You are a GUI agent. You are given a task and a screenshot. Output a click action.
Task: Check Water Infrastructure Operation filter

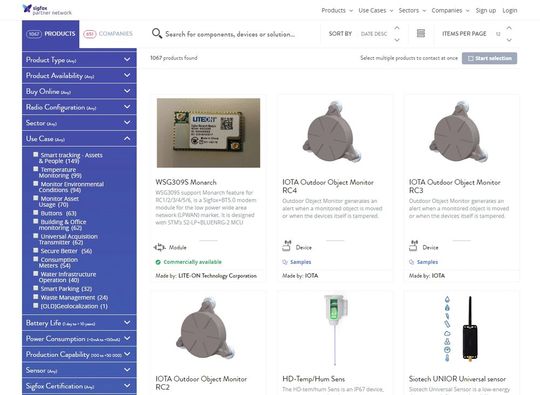tap(35, 273)
